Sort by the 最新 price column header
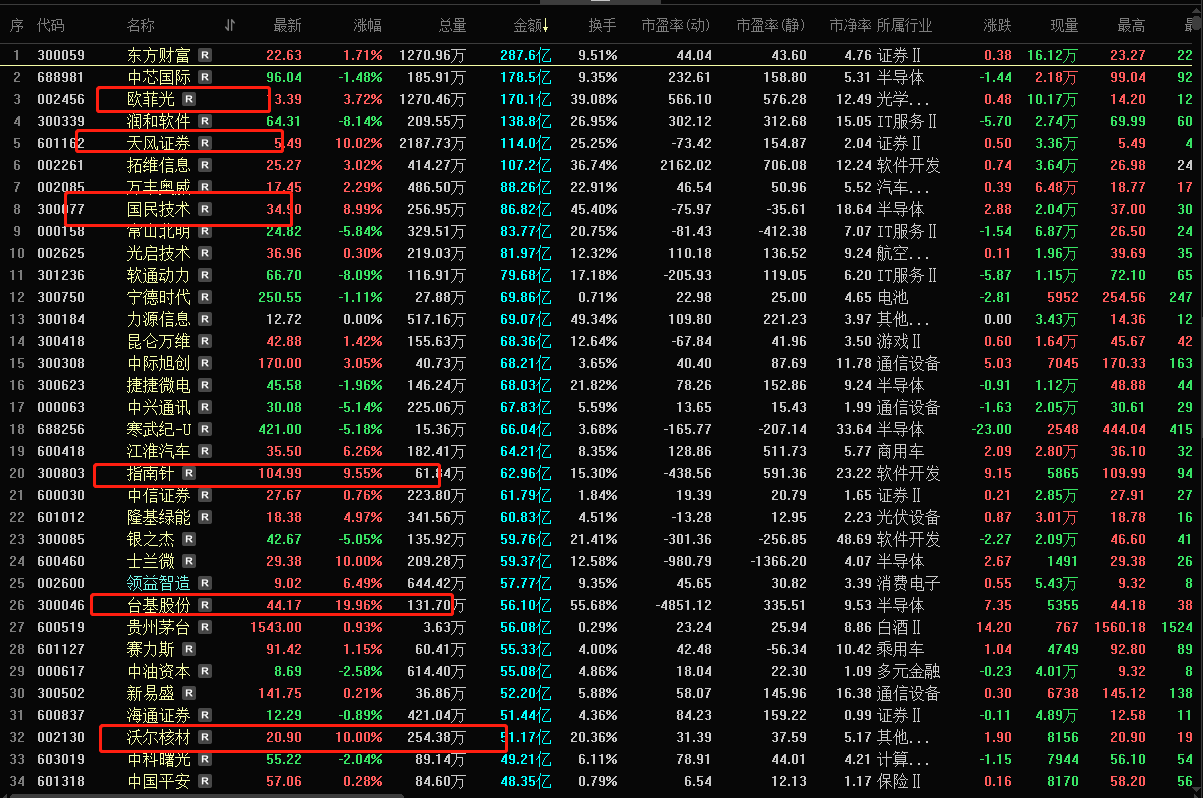 click(288, 25)
